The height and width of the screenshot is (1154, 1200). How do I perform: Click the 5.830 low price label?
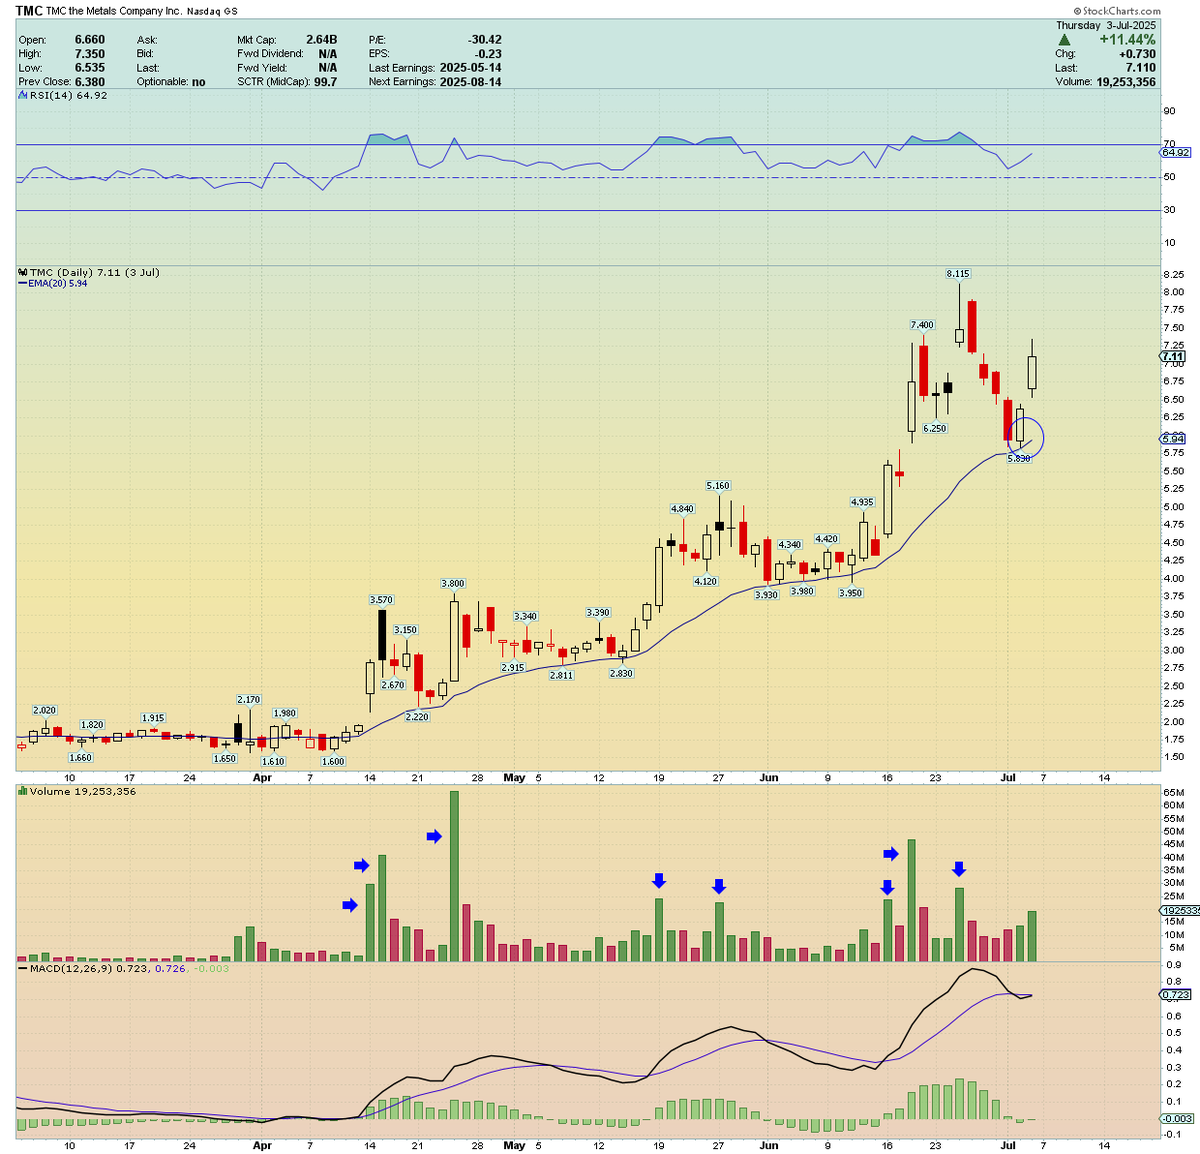[1018, 458]
